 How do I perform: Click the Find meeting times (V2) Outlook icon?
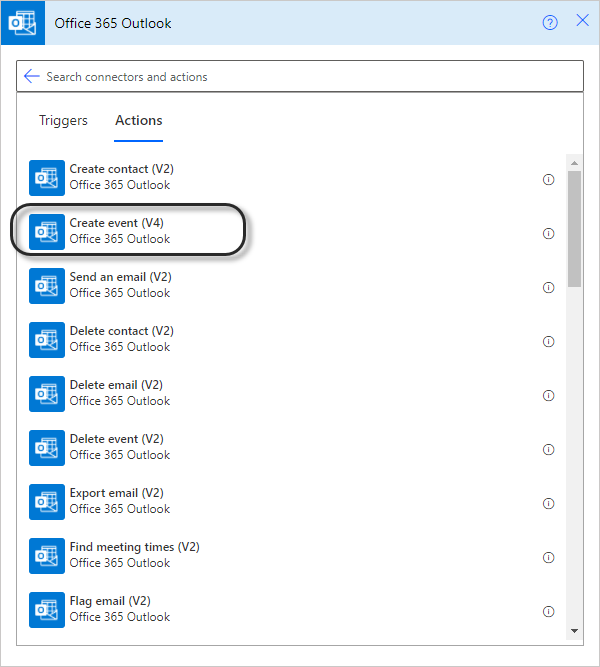pos(47,556)
